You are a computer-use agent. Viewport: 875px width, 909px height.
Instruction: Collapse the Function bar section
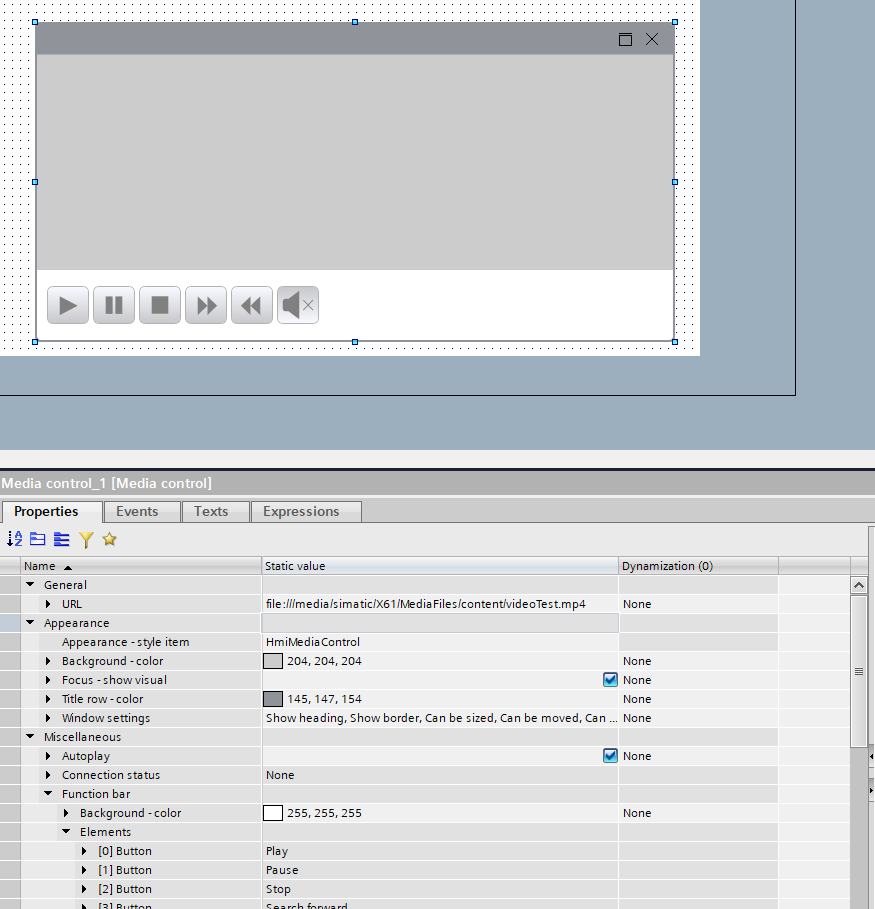48,794
